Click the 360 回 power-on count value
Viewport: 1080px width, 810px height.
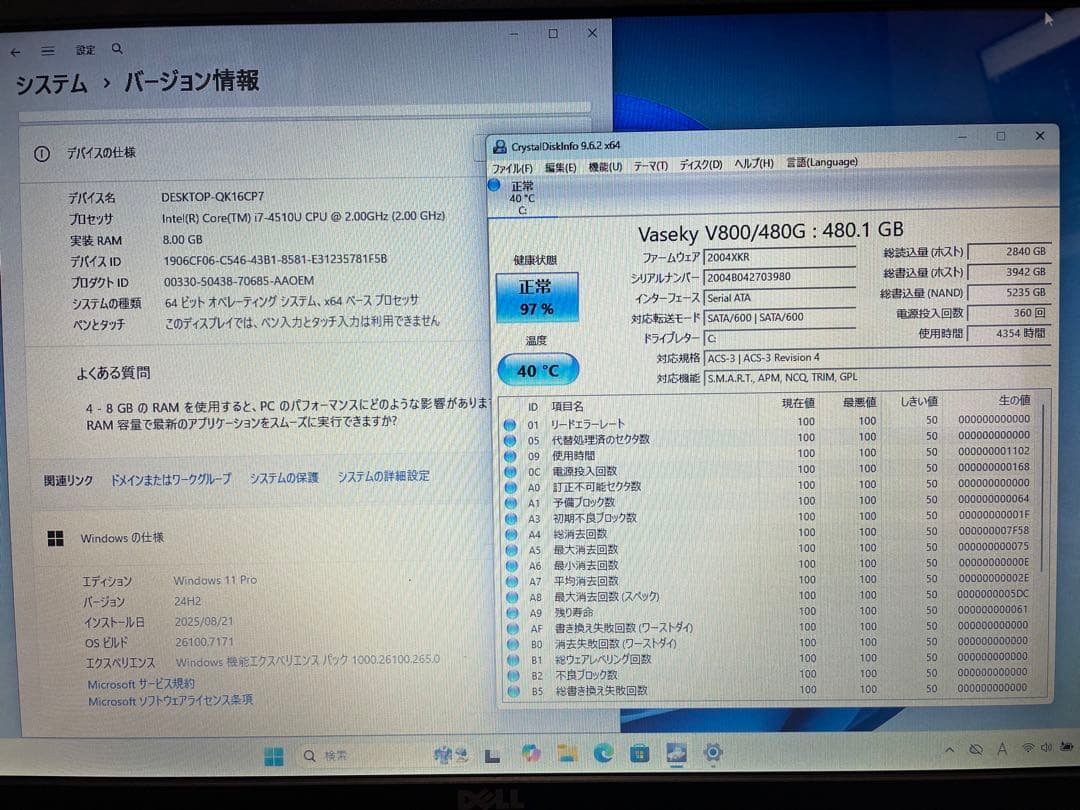[1009, 313]
